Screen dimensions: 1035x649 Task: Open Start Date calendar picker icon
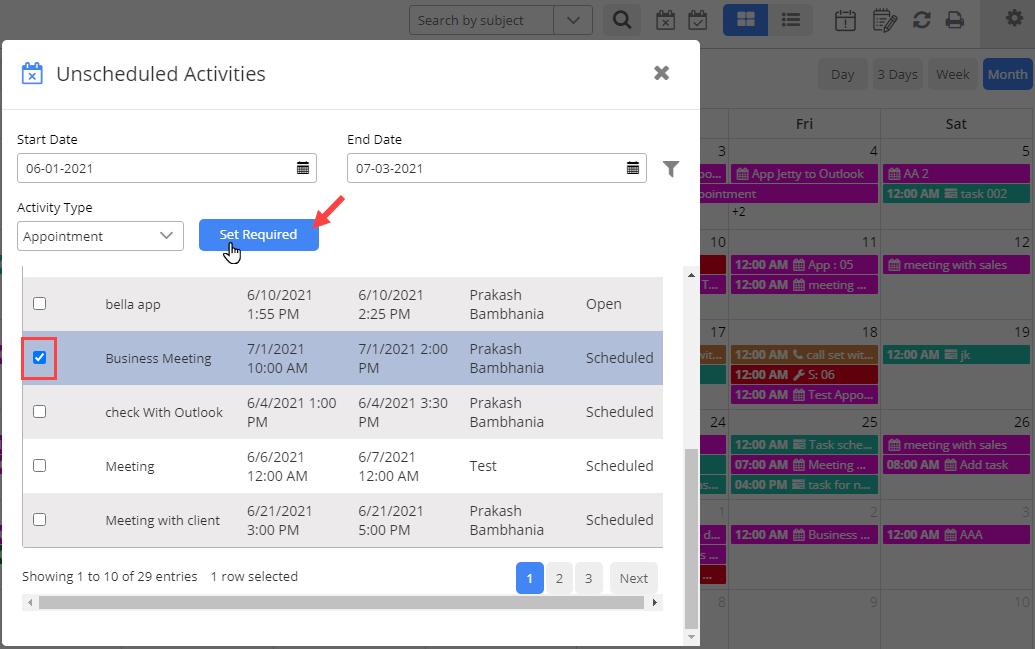(x=303, y=168)
